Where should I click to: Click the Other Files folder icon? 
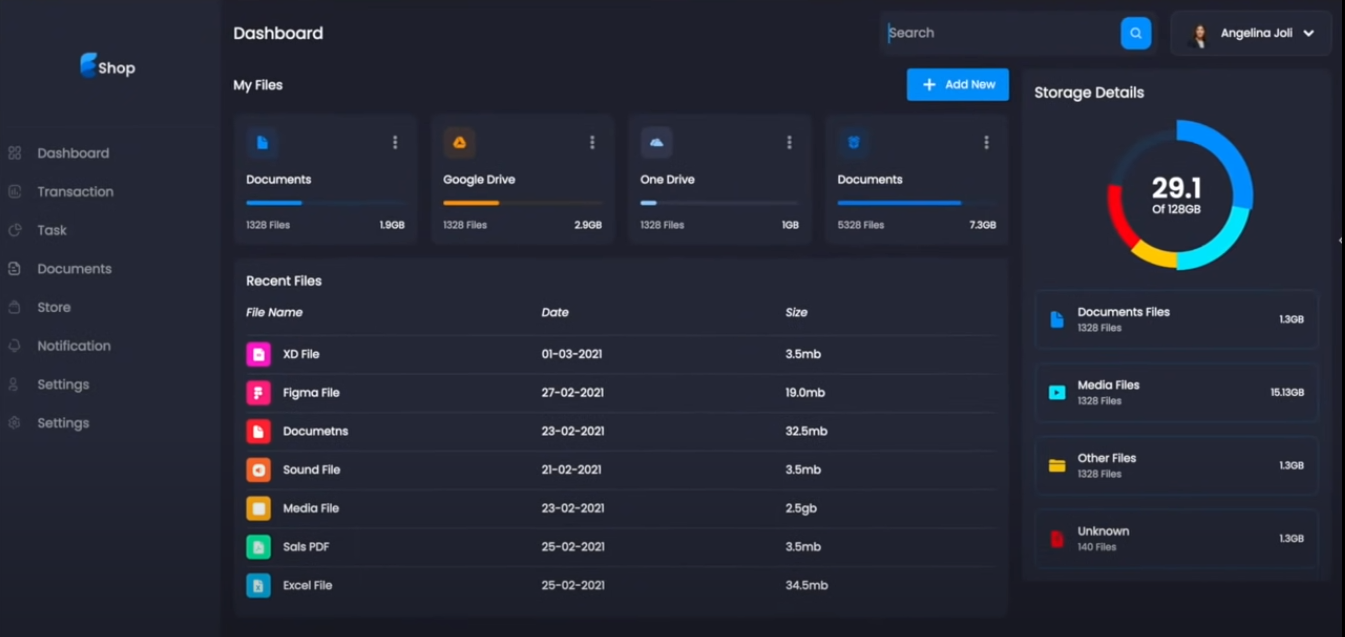click(x=1055, y=465)
